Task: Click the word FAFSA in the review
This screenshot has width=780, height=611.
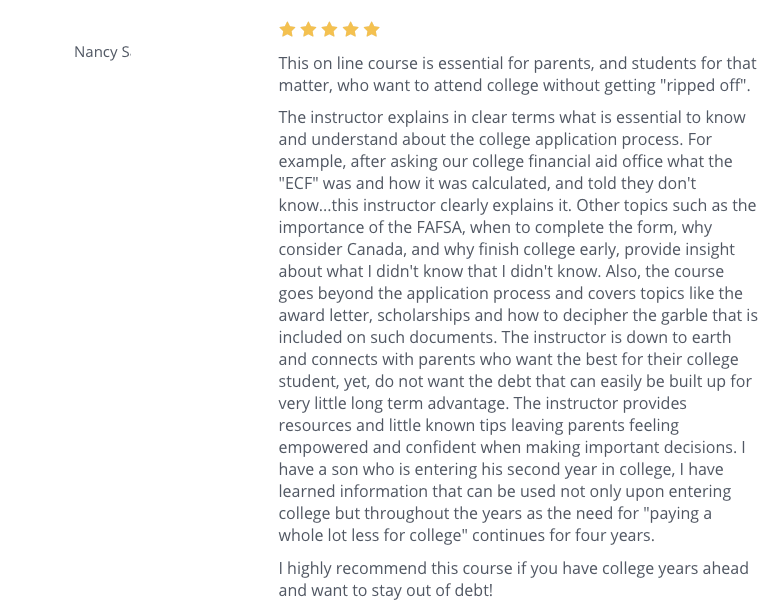Action: pos(440,227)
